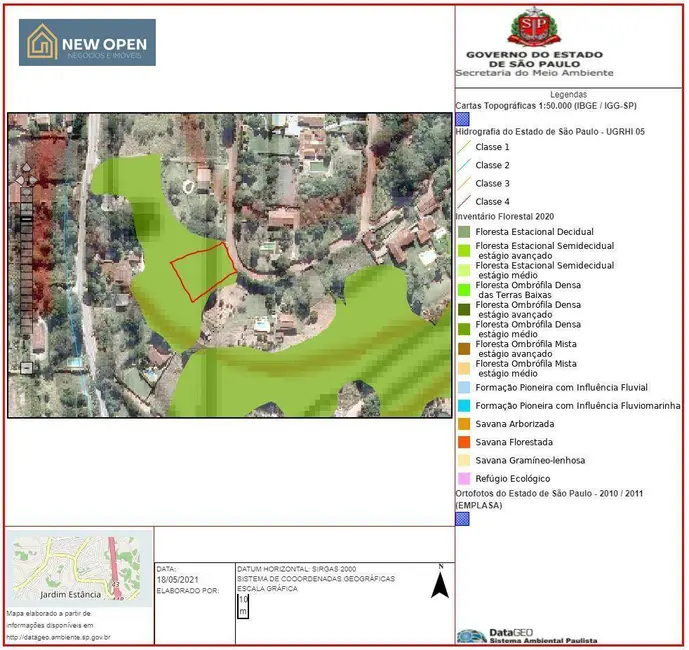Screen dimensions: 689x650
Task: Click the Cartas Topográficas blue checkered icon
Action: coord(462,120)
